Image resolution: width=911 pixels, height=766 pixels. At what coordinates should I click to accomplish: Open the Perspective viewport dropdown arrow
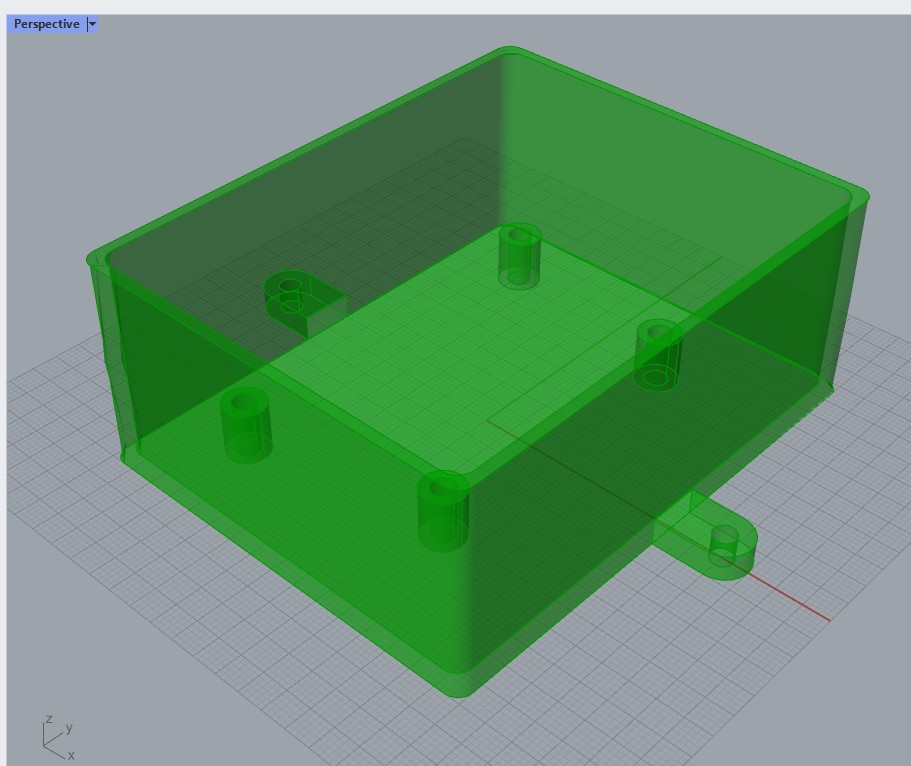coord(92,24)
